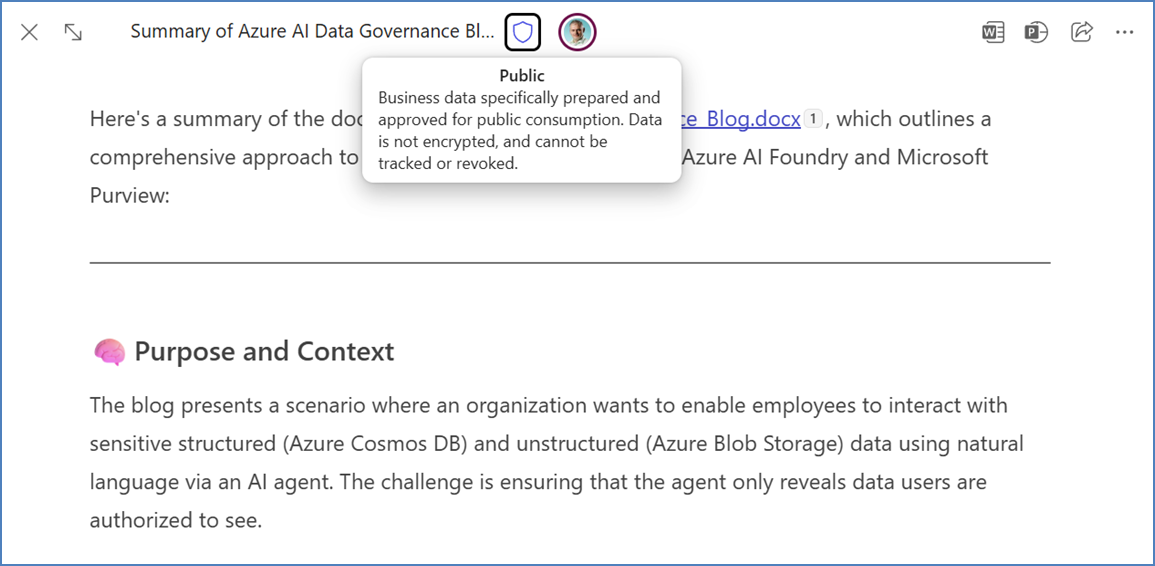Click the citation reference number 1 badge

pyautogui.click(x=813, y=119)
